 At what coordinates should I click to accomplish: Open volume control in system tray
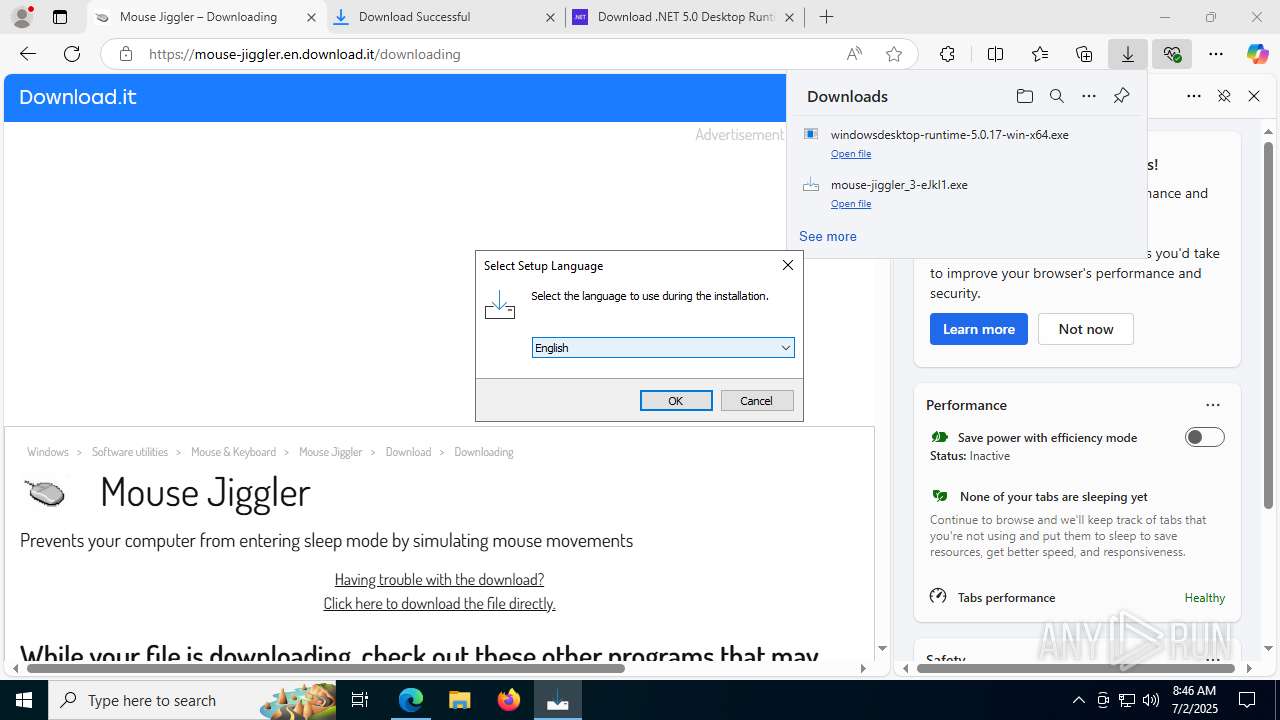tap(1151, 700)
